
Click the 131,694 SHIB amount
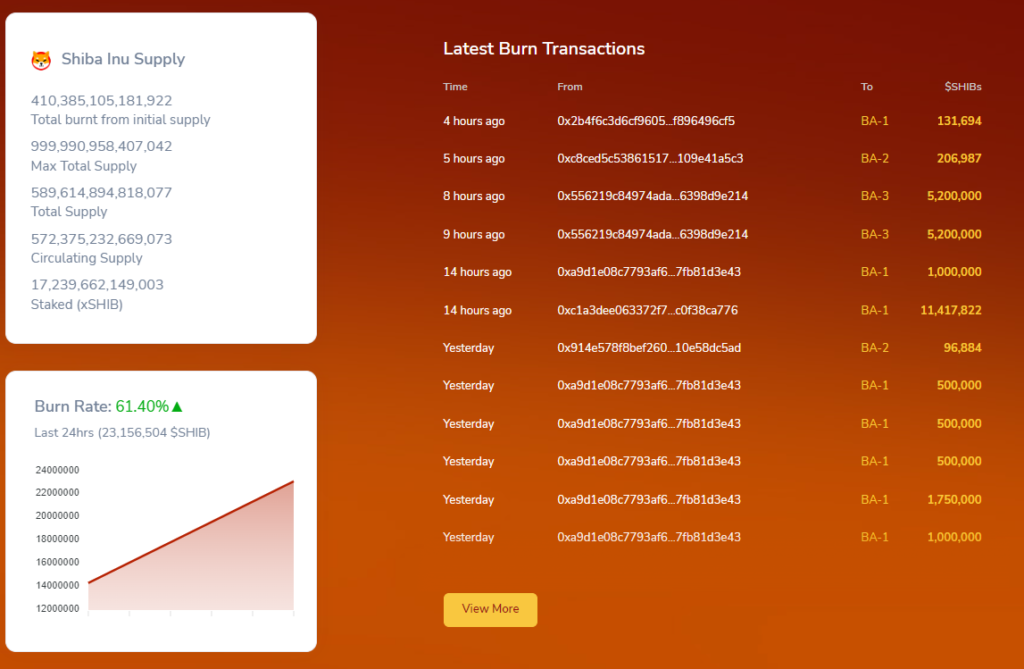959,121
